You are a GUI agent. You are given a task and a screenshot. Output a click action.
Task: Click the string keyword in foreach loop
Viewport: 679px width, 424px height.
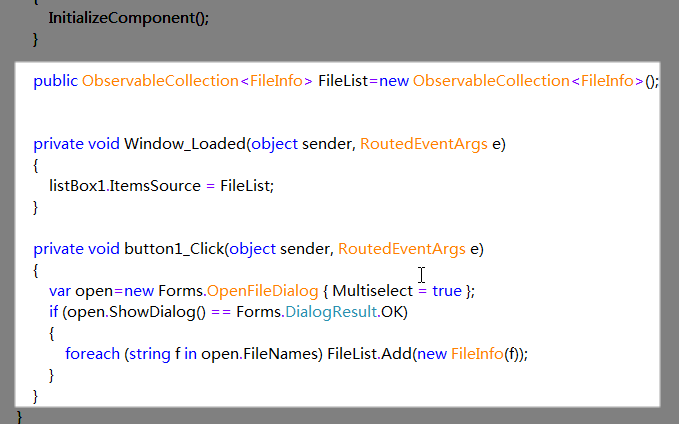[149, 354]
